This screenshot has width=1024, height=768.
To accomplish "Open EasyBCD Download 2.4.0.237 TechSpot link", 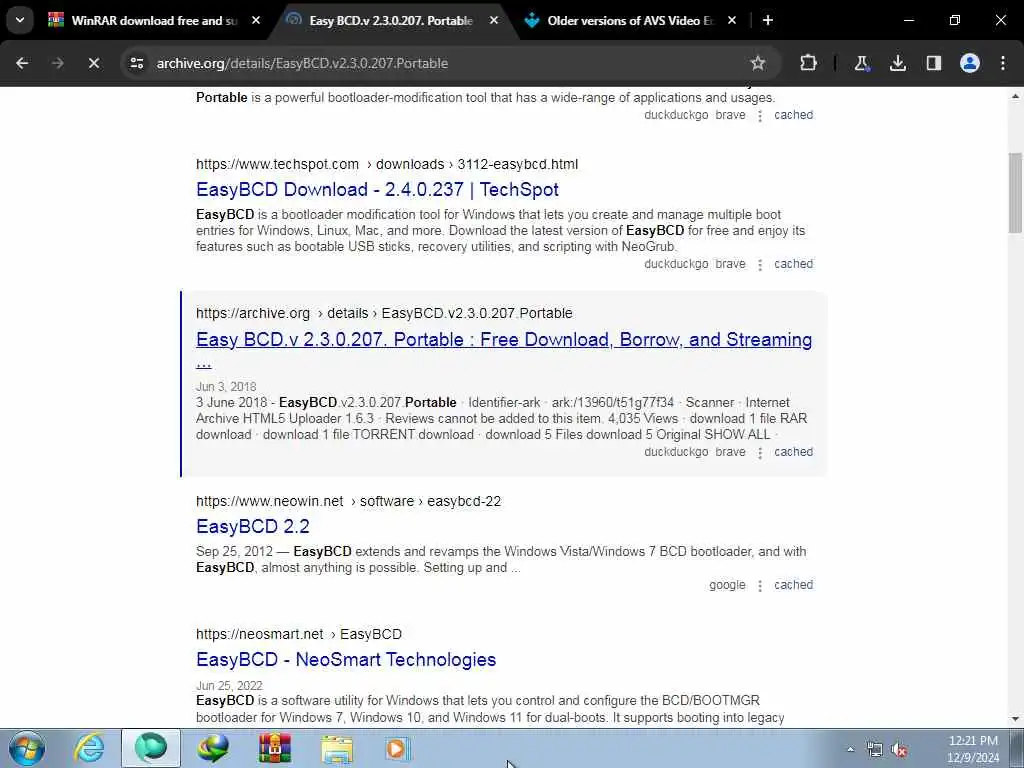I will 377,189.
